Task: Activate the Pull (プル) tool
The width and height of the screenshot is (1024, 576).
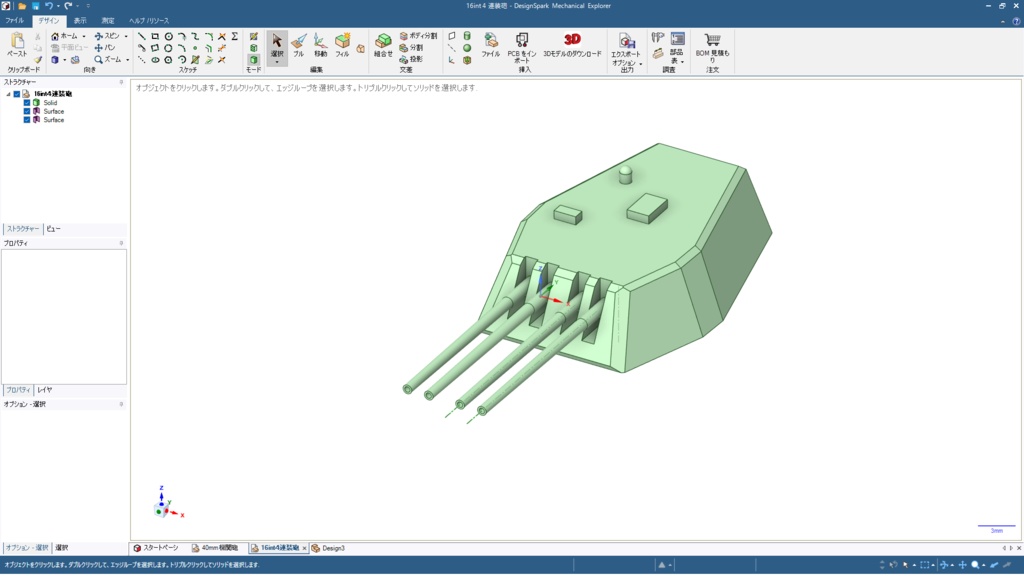Action: point(298,45)
